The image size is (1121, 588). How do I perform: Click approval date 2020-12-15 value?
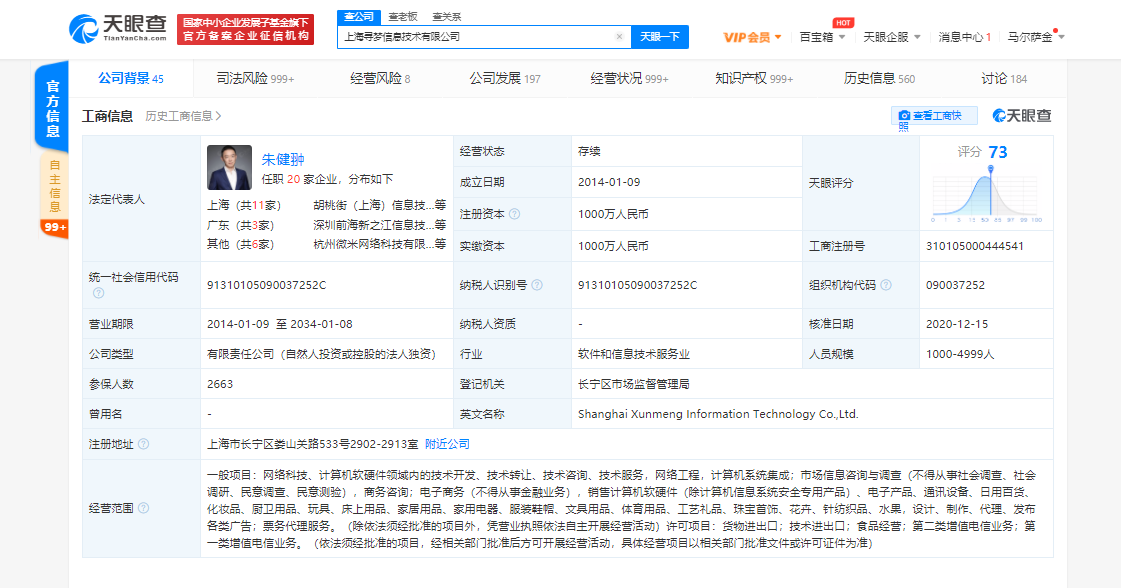click(x=957, y=324)
